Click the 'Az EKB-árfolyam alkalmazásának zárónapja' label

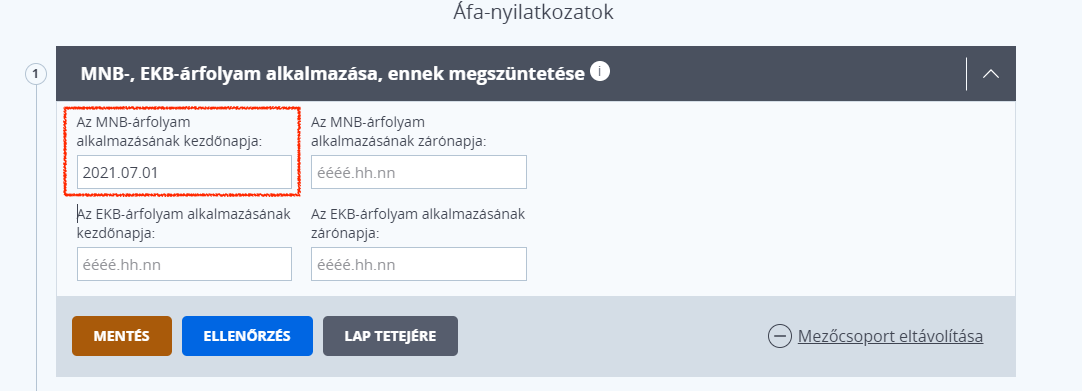pyautogui.click(x=418, y=223)
